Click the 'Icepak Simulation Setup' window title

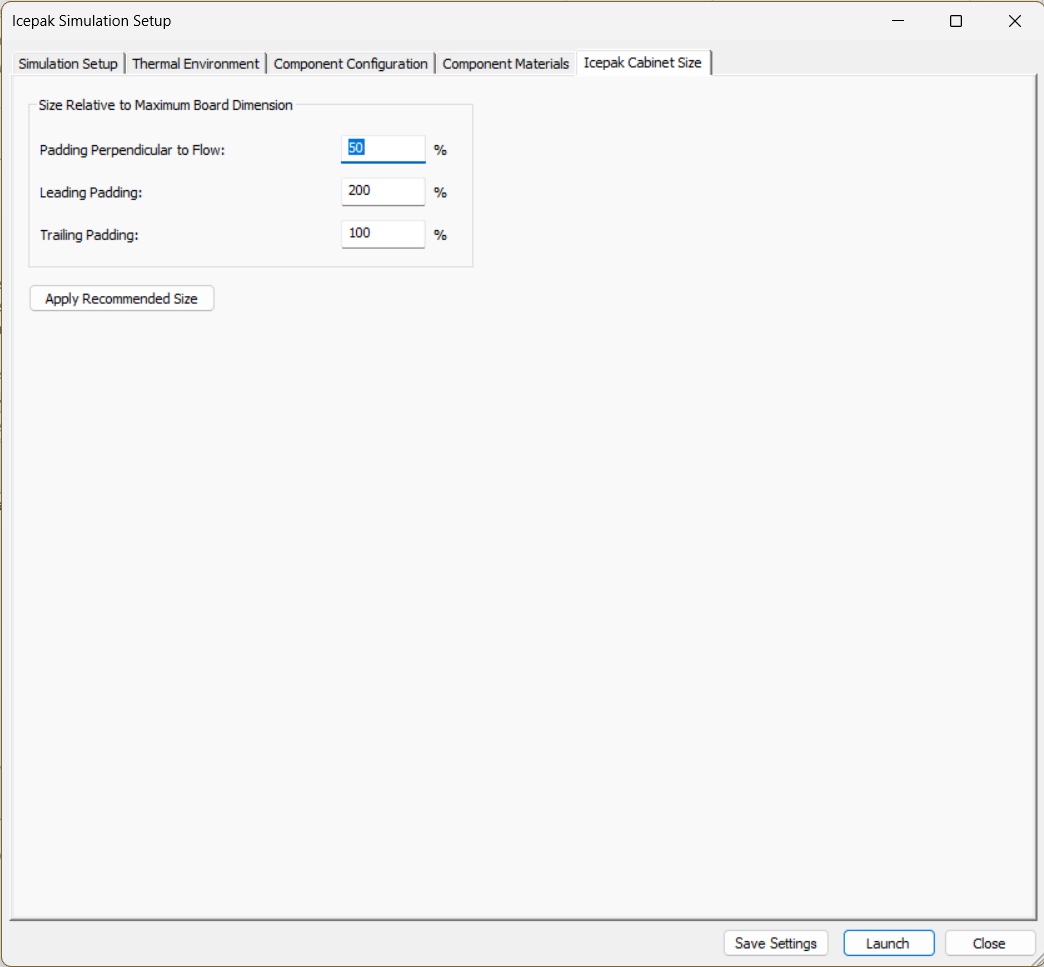point(91,21)
